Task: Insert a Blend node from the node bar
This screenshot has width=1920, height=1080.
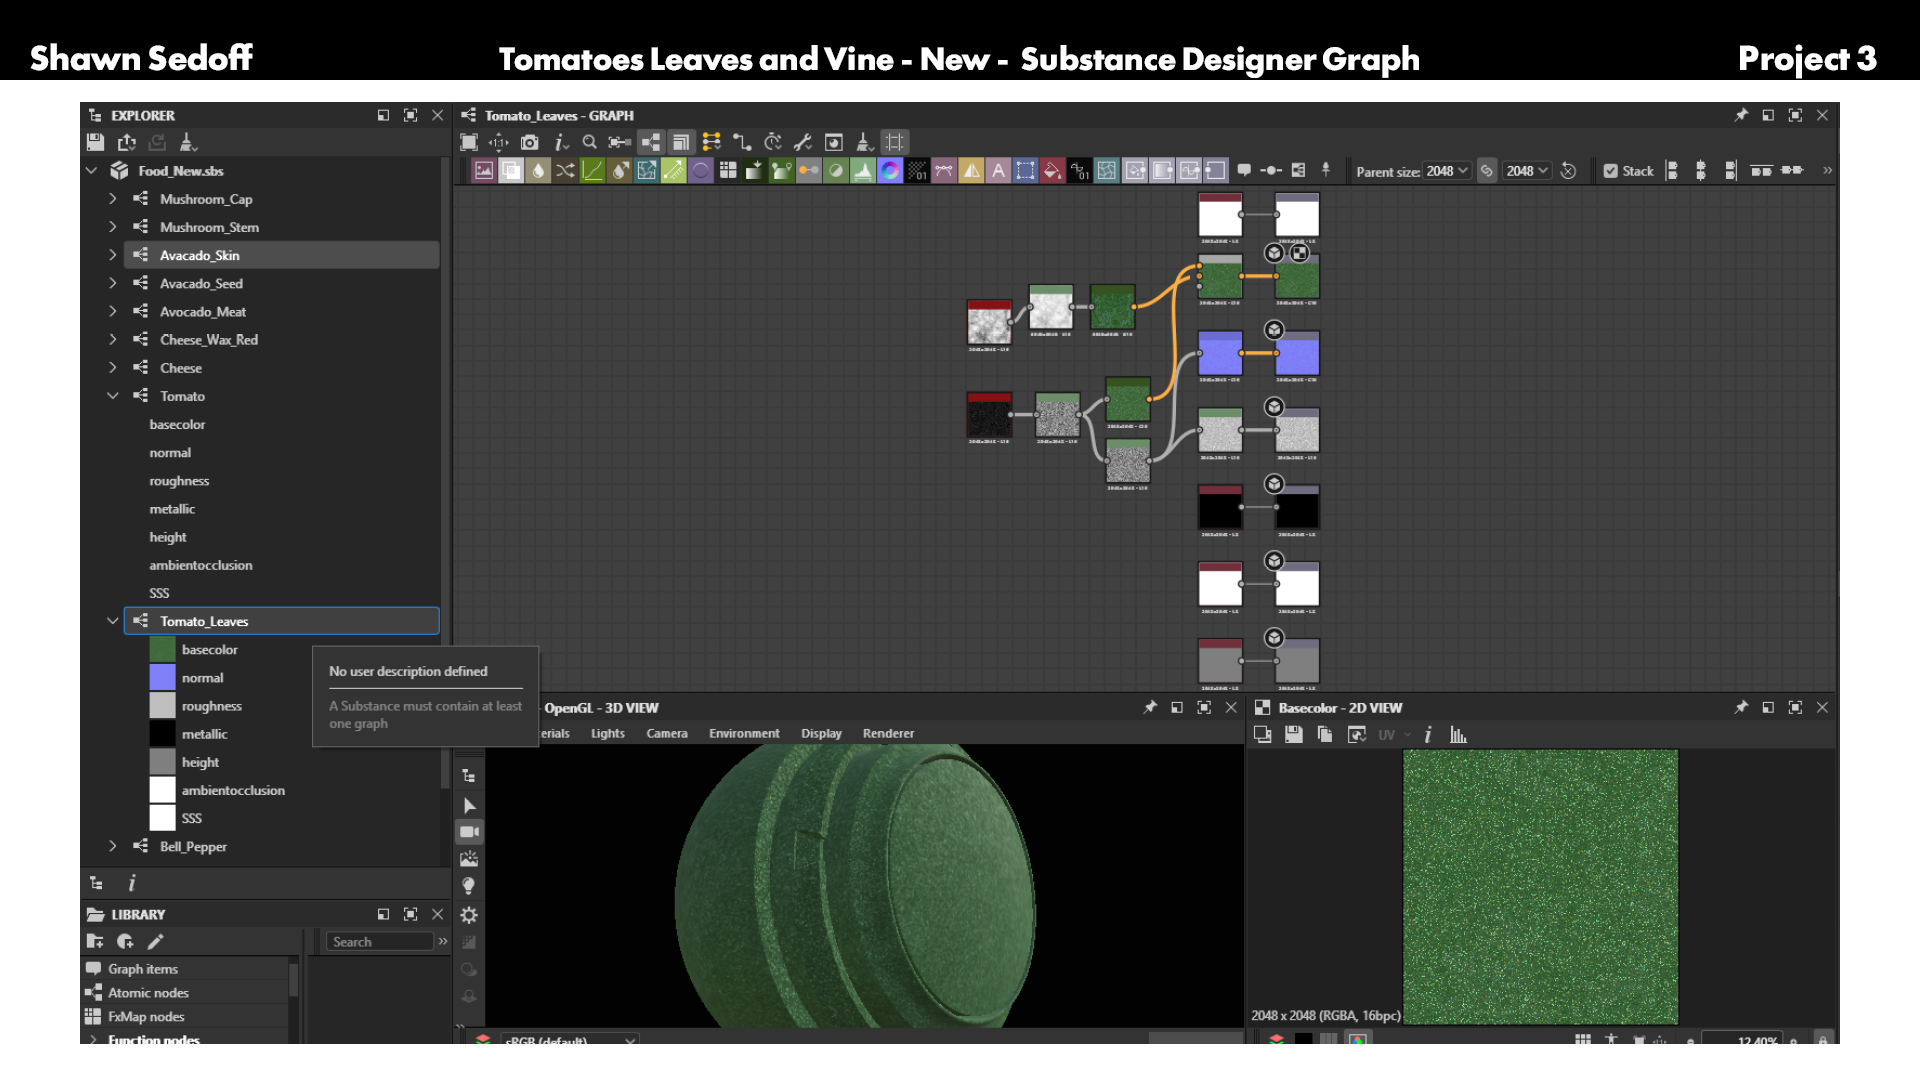Action: point(511,171)
